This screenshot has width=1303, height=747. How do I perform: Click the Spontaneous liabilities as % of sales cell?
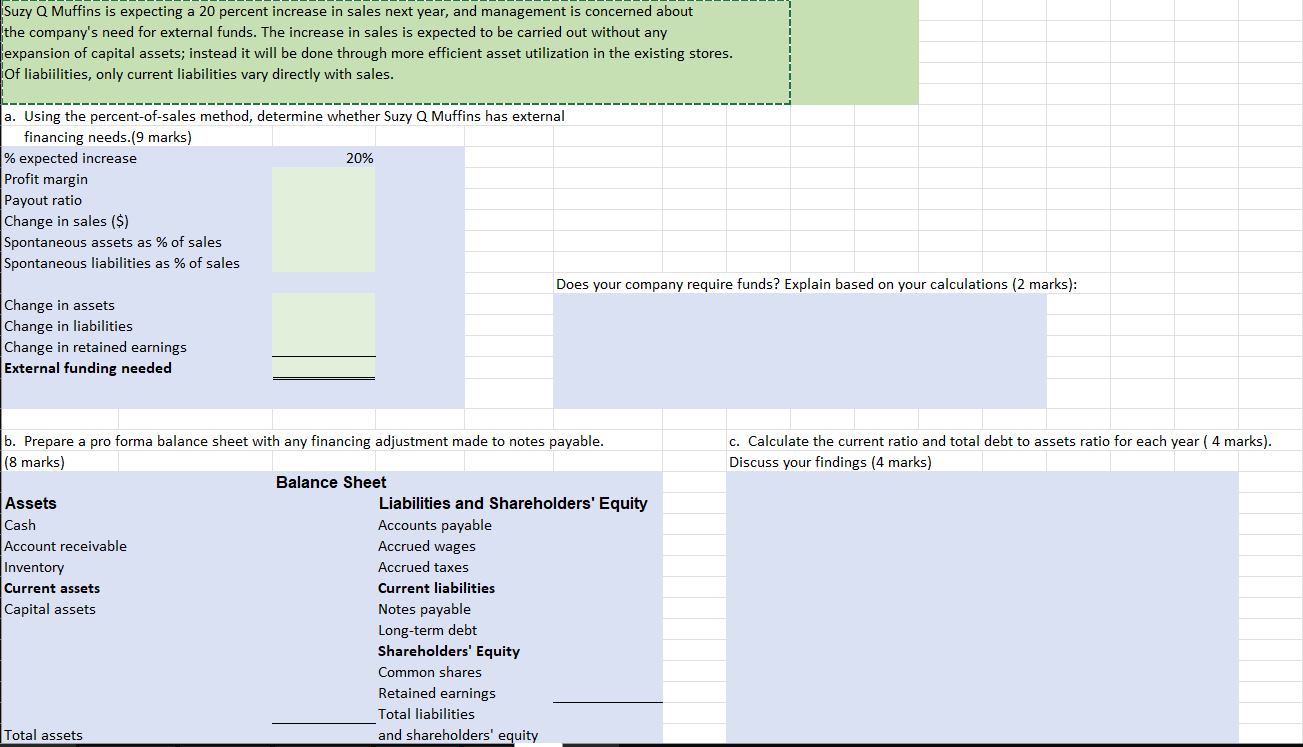(x=323, y=263)
